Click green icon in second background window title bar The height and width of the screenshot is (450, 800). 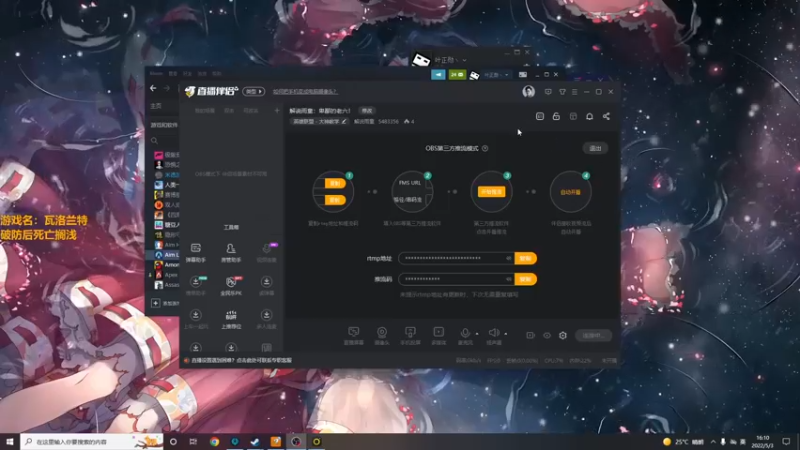457,74
